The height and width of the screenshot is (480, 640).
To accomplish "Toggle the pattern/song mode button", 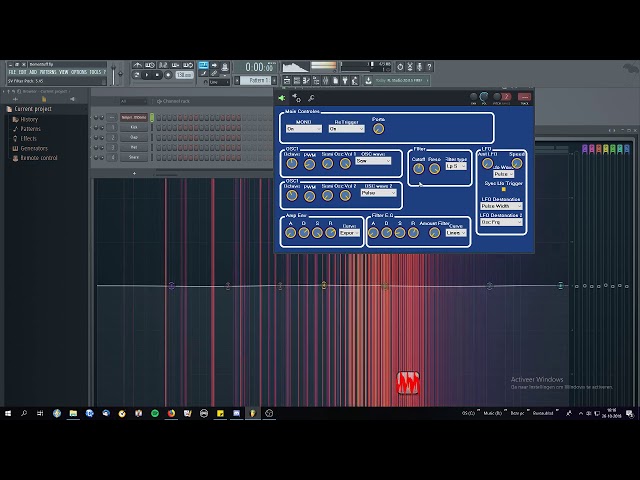I will pyautogui.click(x=137, y=75).
